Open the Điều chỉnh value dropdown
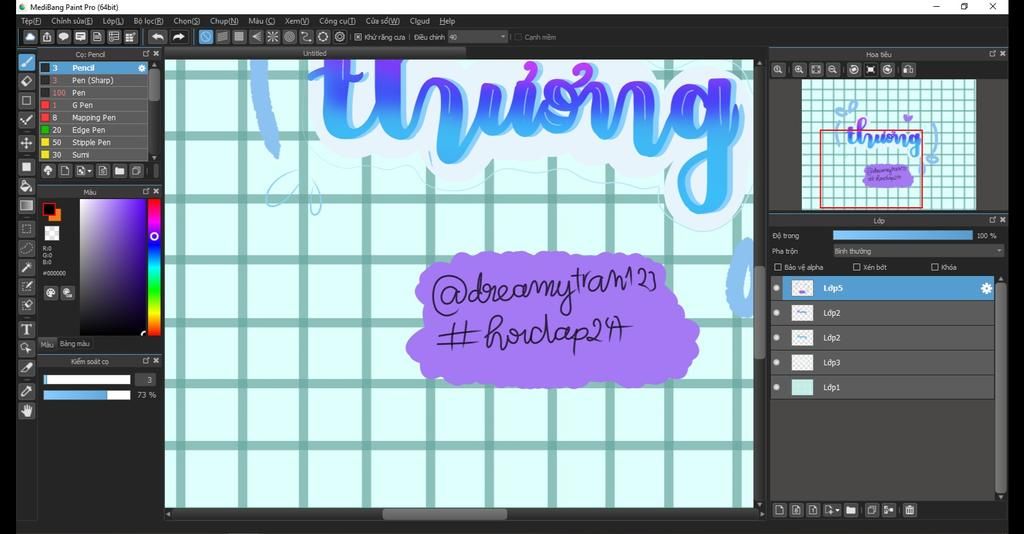Image resolution: width=1024 pixels, height=534 pixels. point(477,37)
